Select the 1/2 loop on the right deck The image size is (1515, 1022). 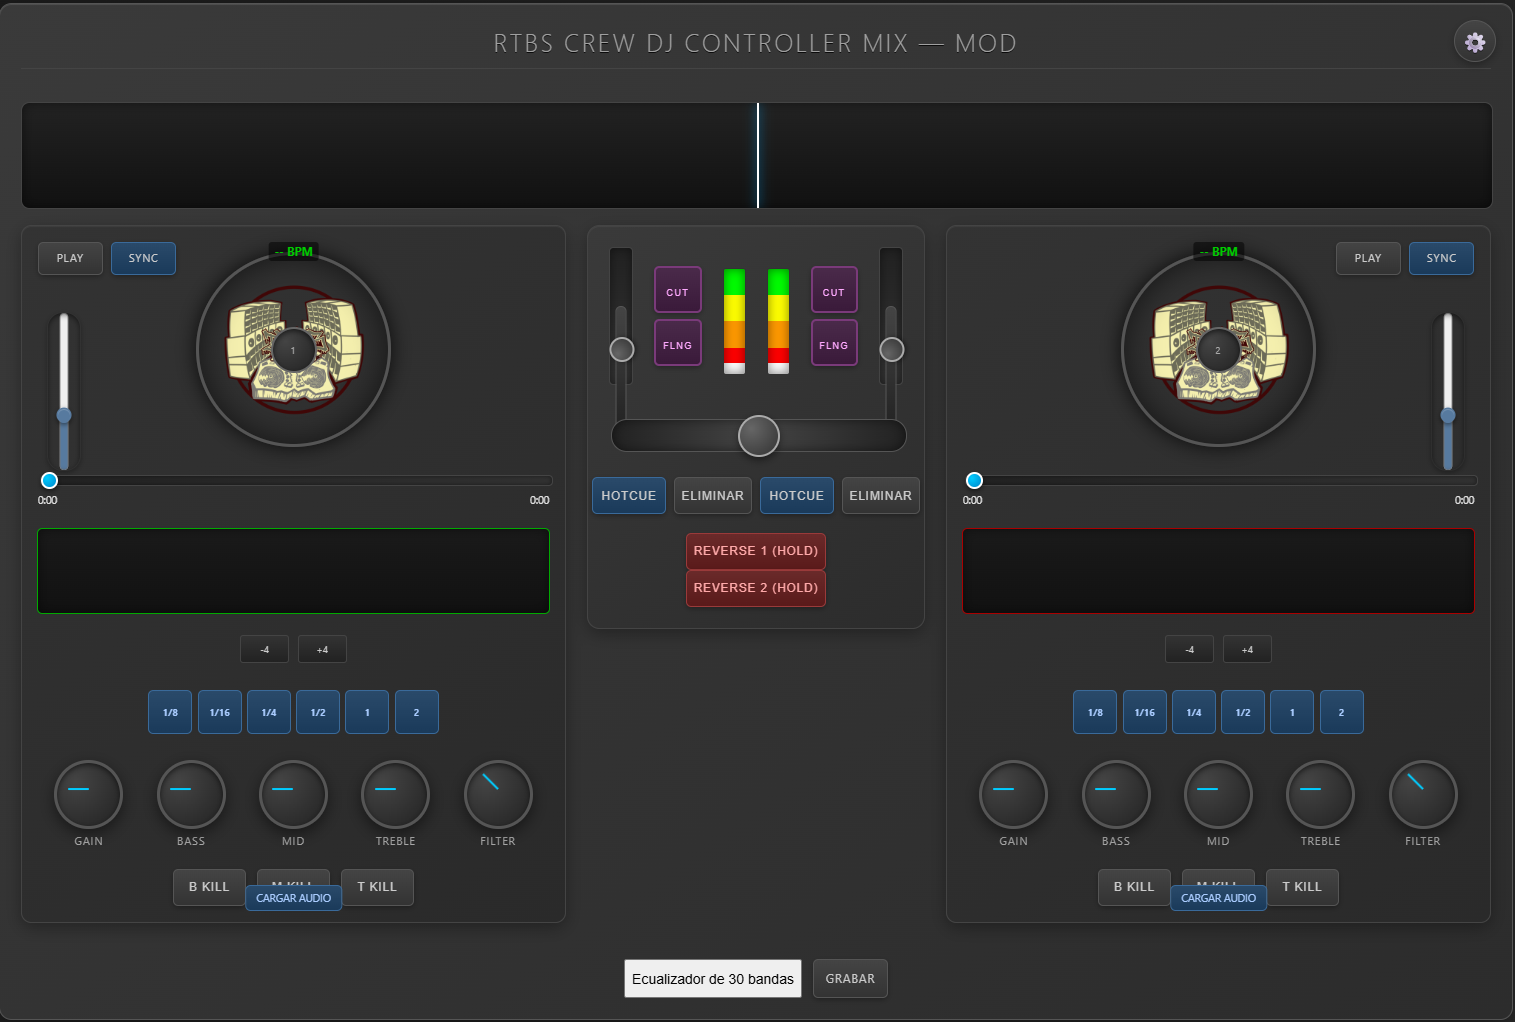(1243, 711)
